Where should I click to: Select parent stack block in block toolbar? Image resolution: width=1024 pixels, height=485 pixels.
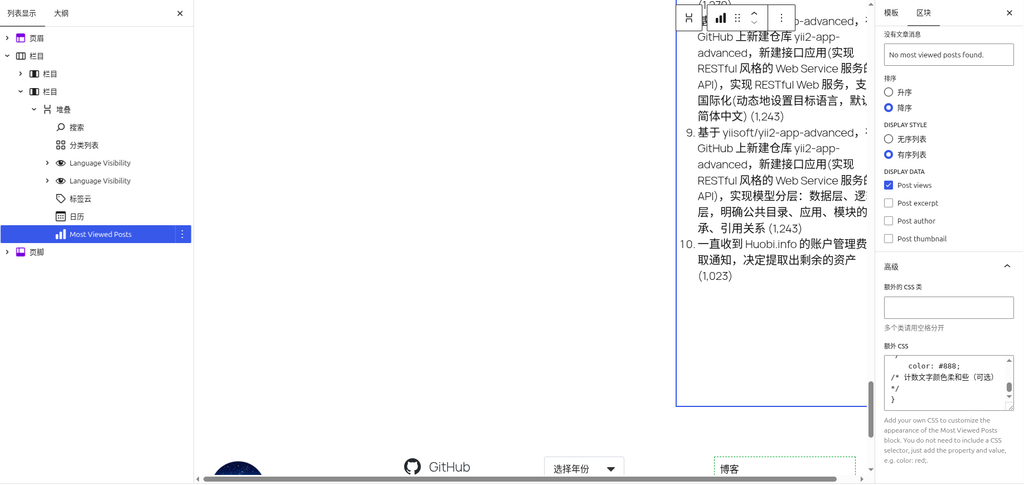click(689, 18)
